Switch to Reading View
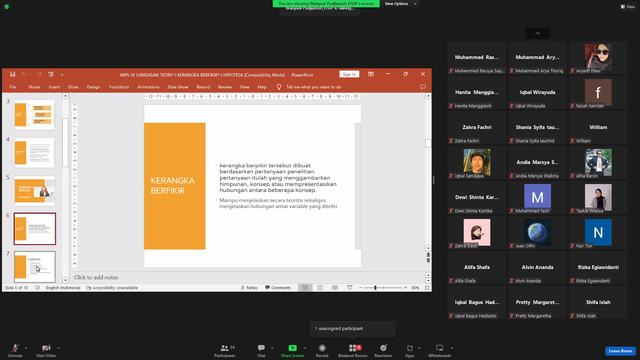 [x=335, y=288]
